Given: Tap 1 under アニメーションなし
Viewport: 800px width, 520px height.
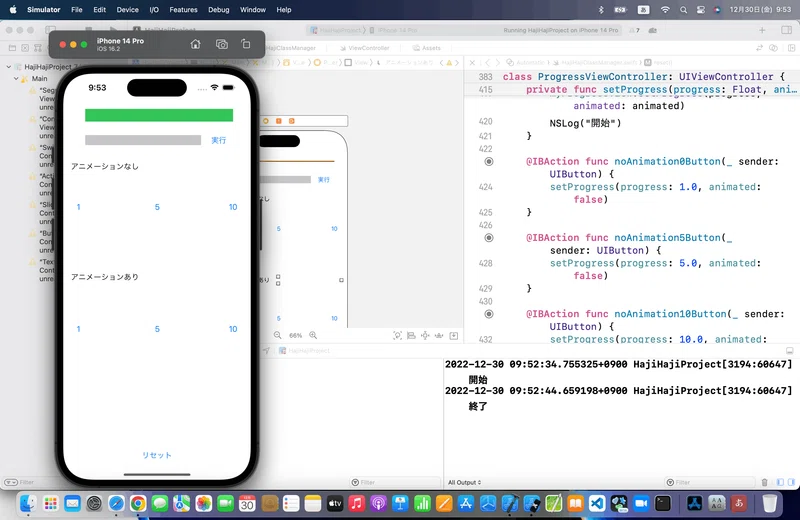Looking at the screenshot, I should (x=79, y=207).
